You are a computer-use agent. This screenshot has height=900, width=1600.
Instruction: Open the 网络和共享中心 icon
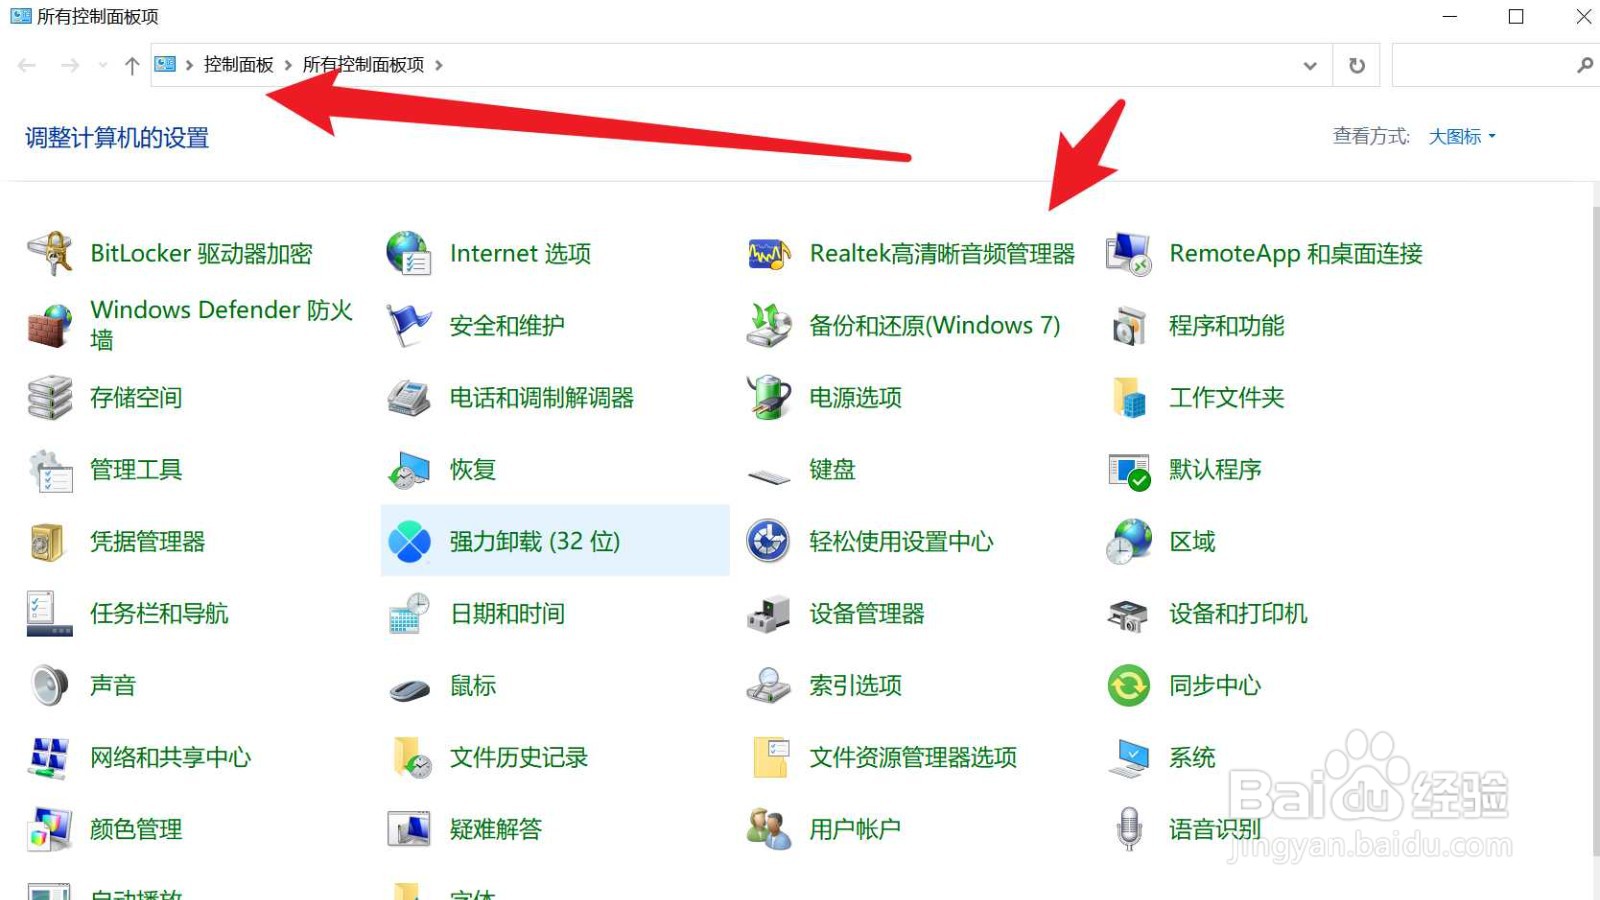coord(49,757)
